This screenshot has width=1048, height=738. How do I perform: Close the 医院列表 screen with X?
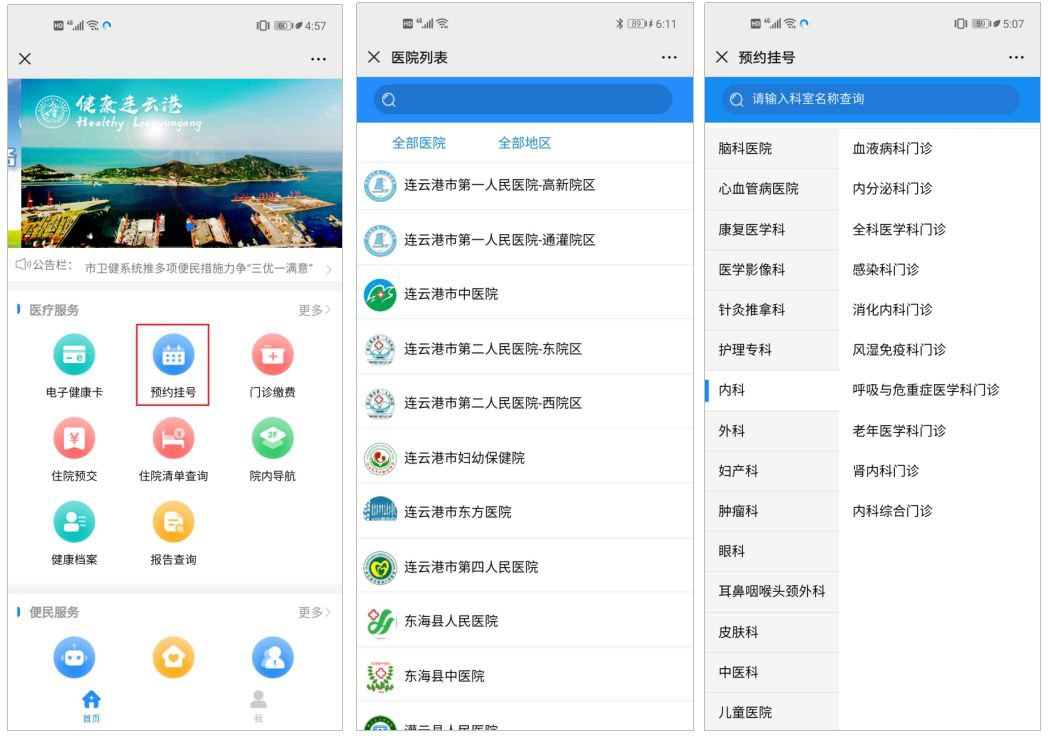pos(374,57)
